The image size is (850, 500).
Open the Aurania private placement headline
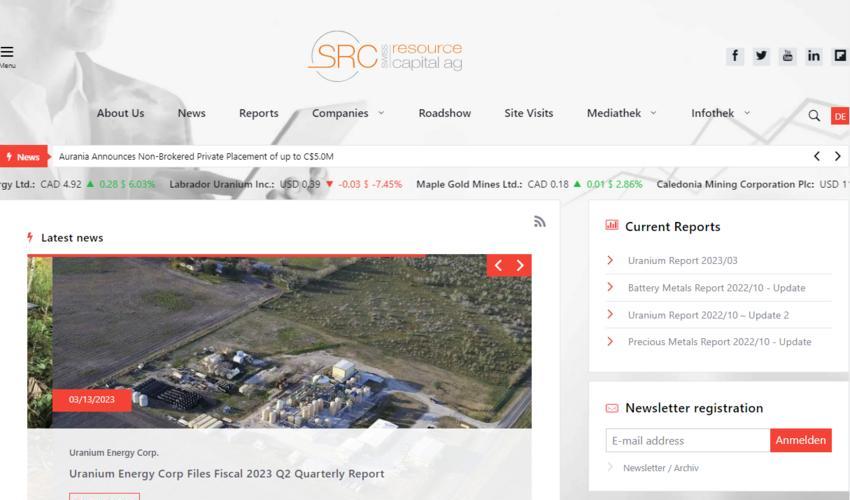point(196,157)
